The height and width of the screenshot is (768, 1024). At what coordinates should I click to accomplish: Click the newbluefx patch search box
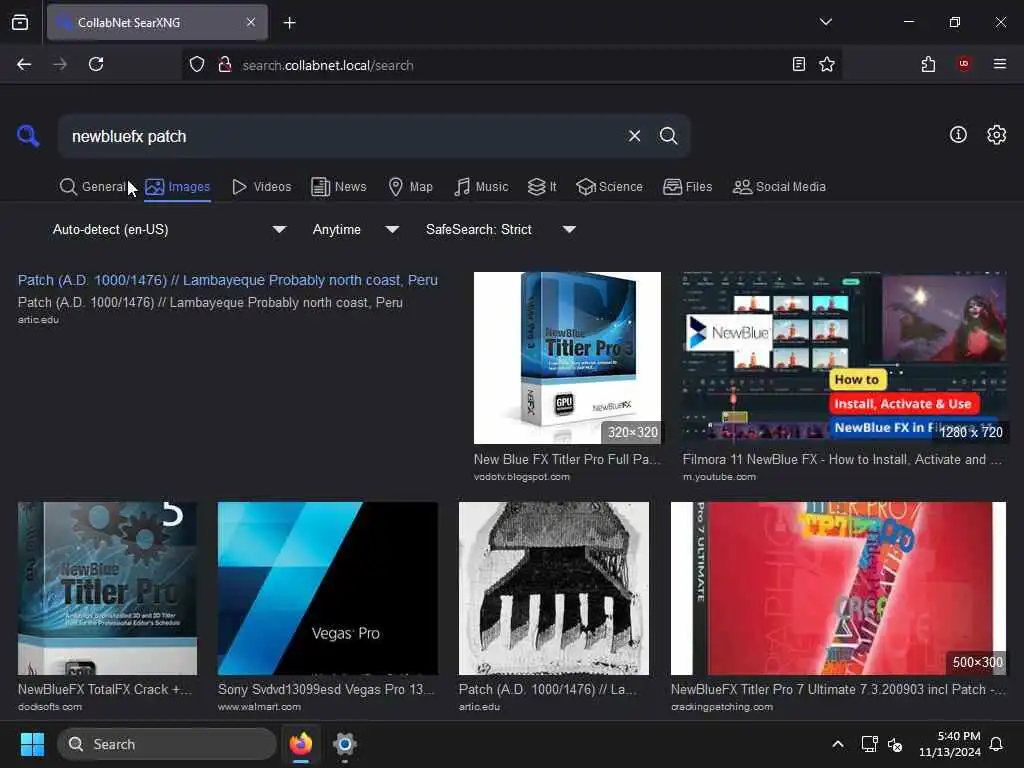tap(343, 136)
